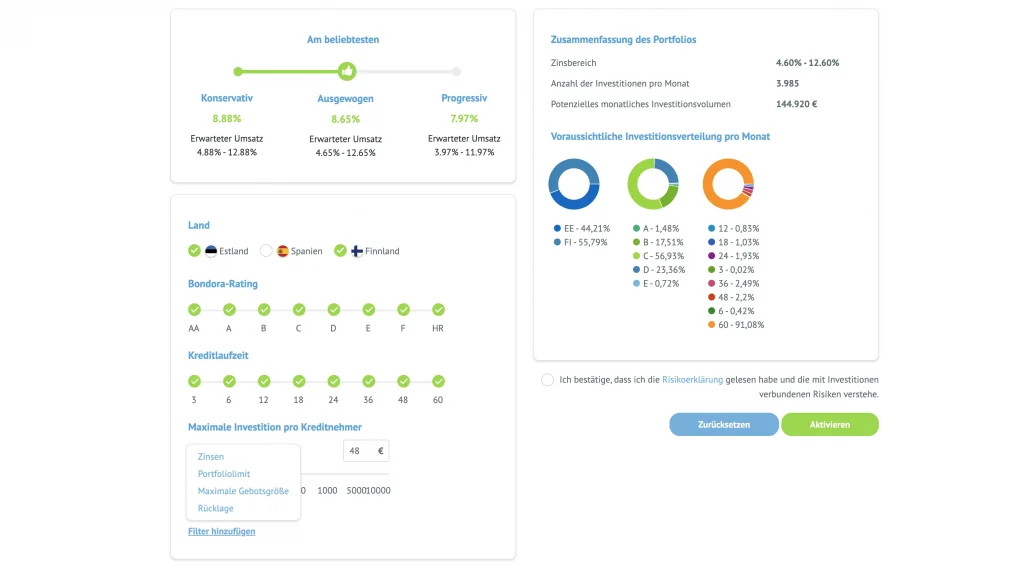Deselect the 60 month loan duration

tap(438, 381)
